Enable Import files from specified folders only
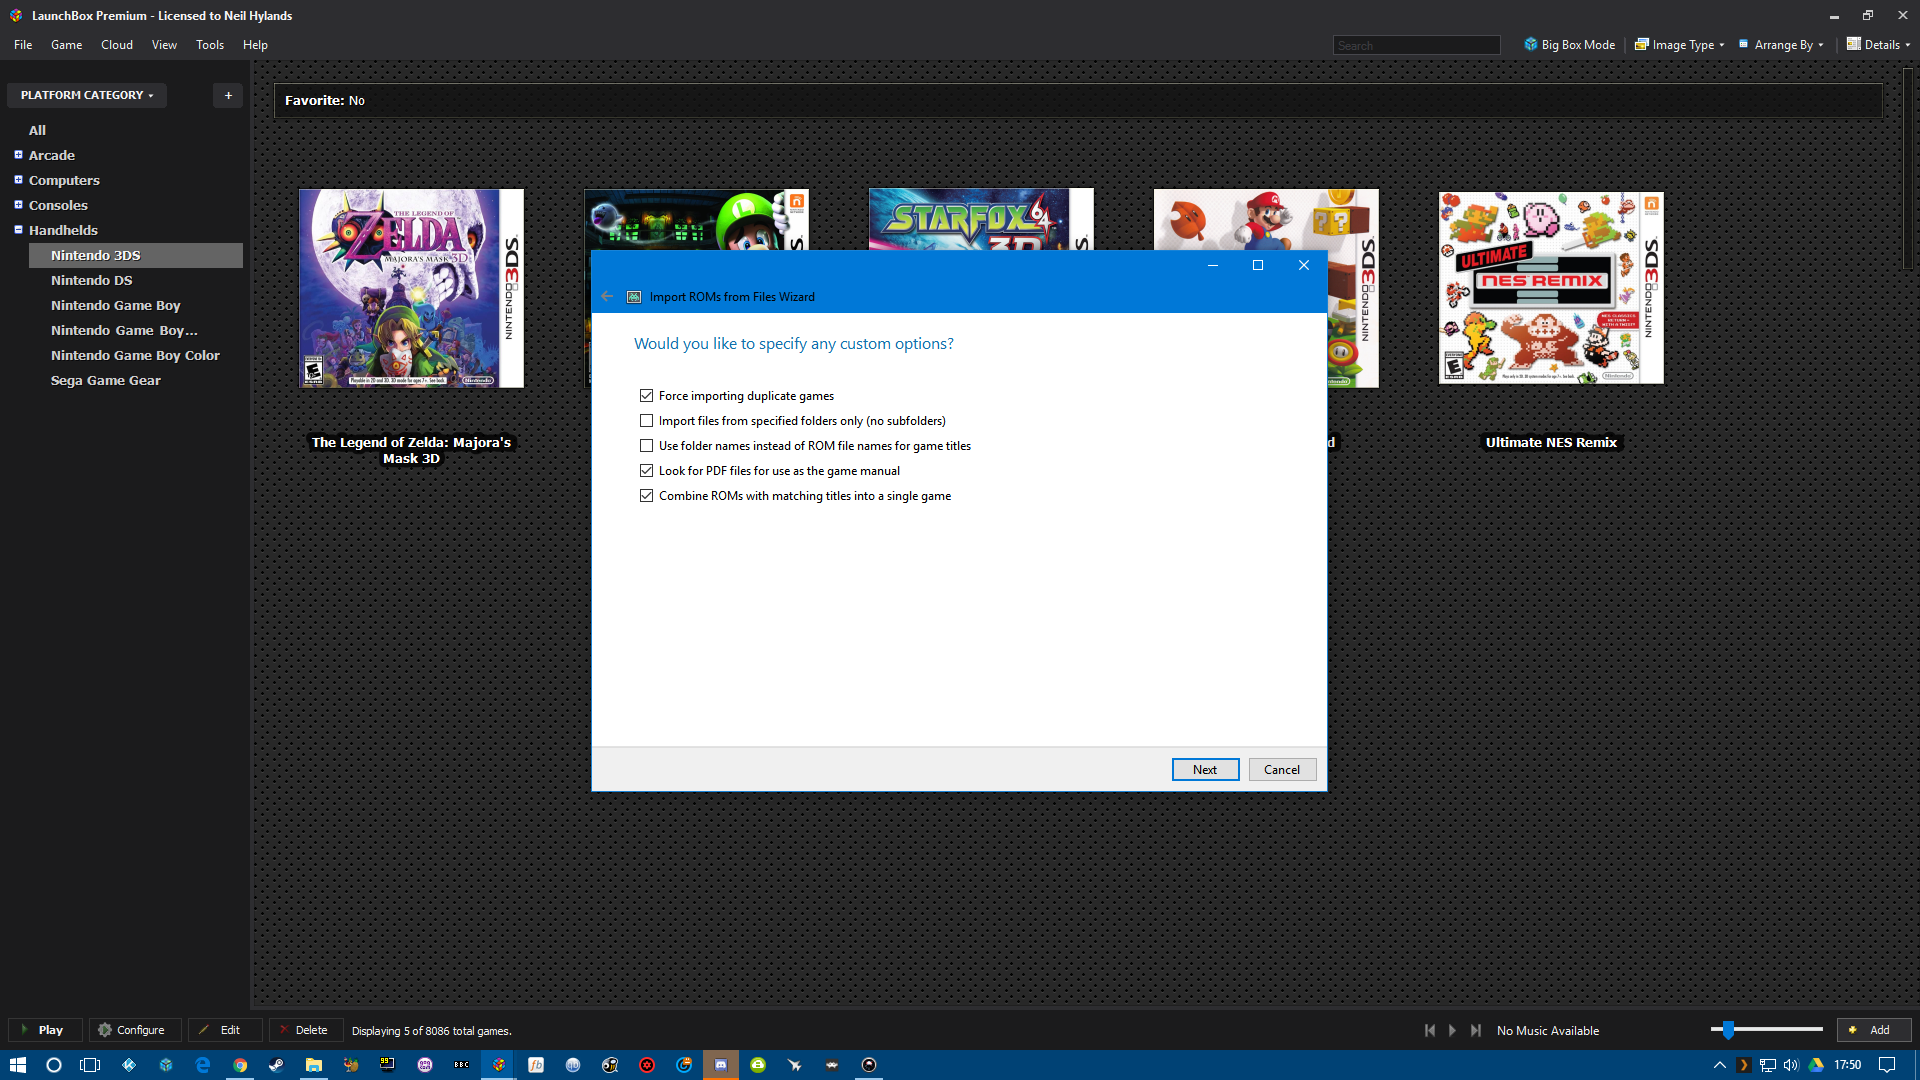1920x1080 pixels. (x=646, y=421)
